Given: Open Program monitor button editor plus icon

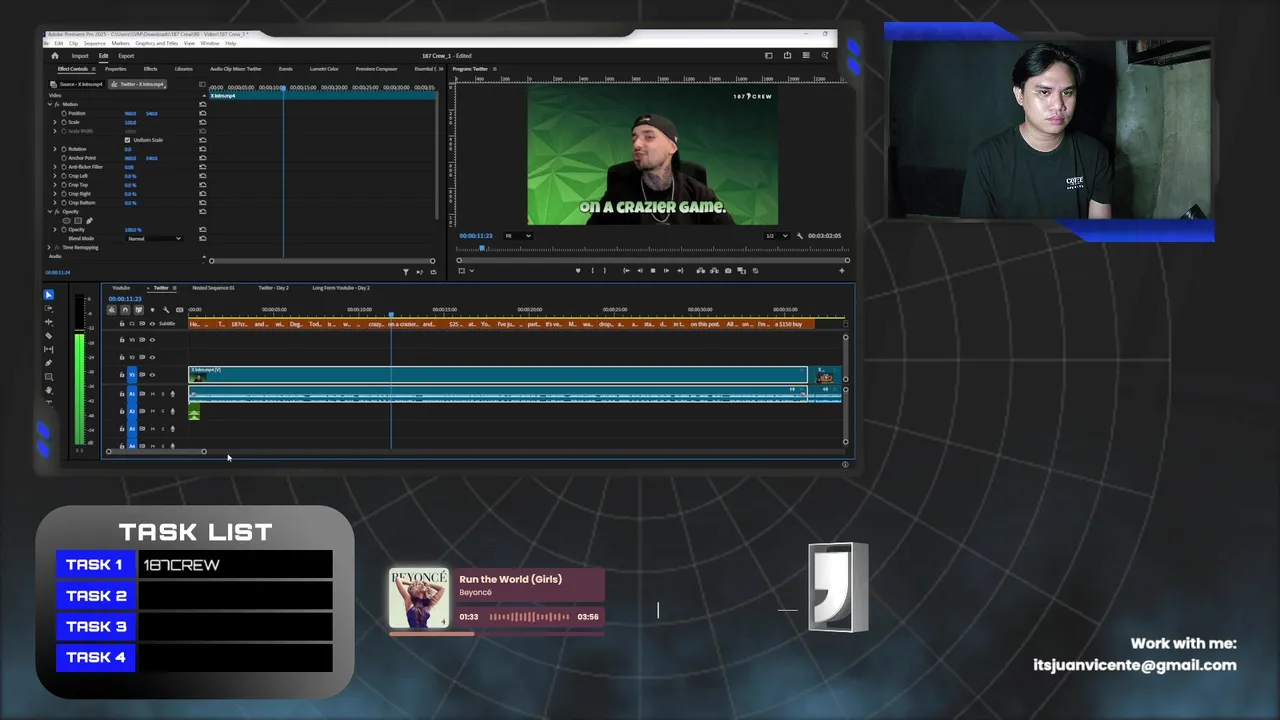Looking at the screenshot, I should (x=841, y=271).
